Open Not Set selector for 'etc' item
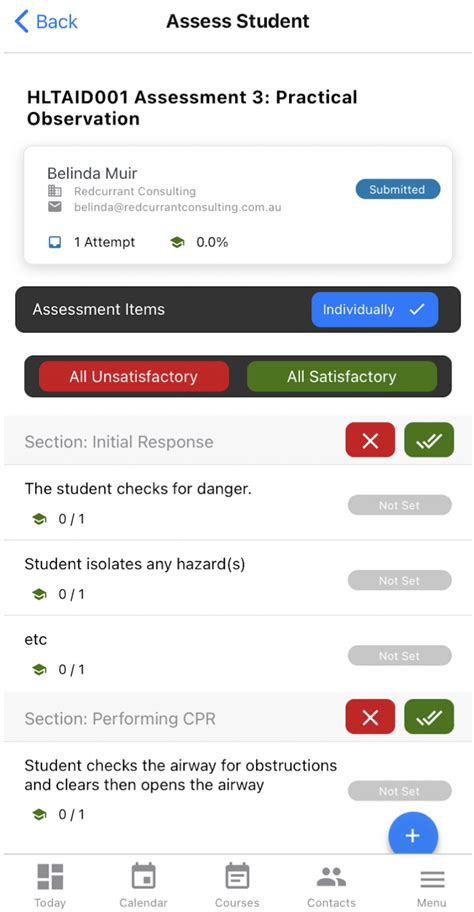The height and width of the screenshot is (912, 474). click(400, 656)
